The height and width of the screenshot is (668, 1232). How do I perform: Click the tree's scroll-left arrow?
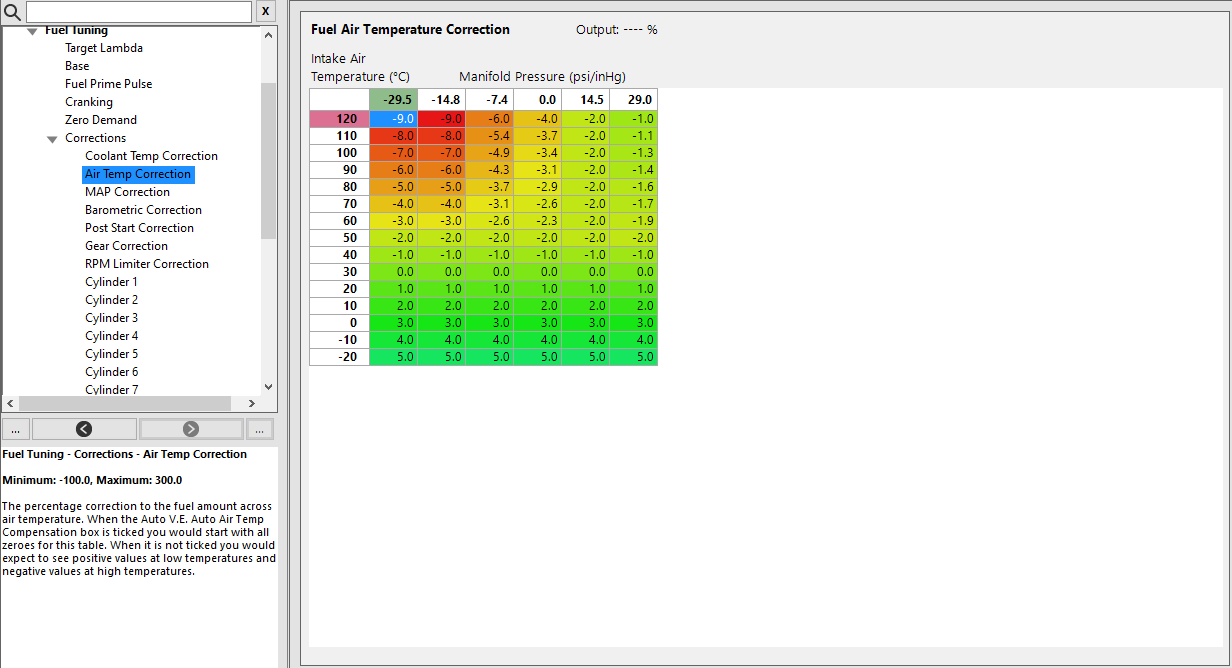tap(10, 403)
